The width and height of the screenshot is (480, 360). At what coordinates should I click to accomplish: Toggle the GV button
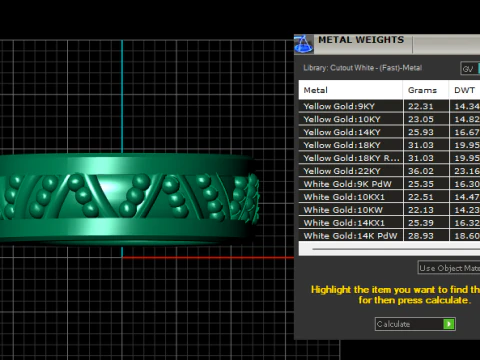[x=470, y=69]
